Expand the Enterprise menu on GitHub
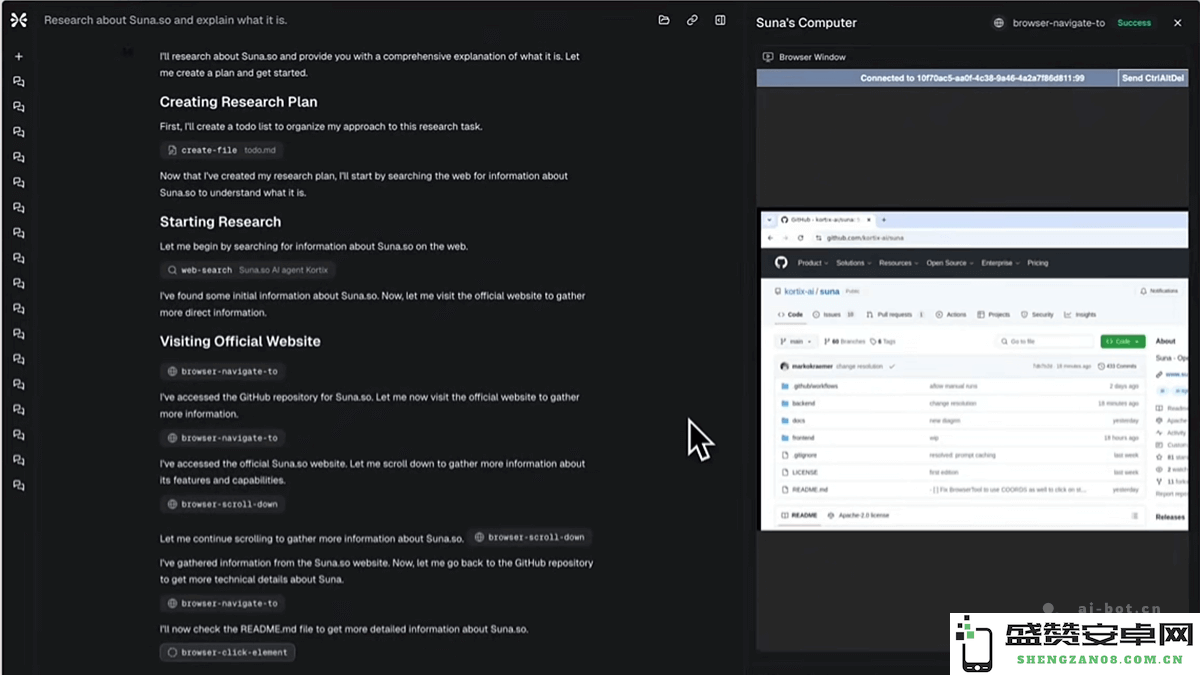Screen dimensions: 1200x675 tap(999, 263)
